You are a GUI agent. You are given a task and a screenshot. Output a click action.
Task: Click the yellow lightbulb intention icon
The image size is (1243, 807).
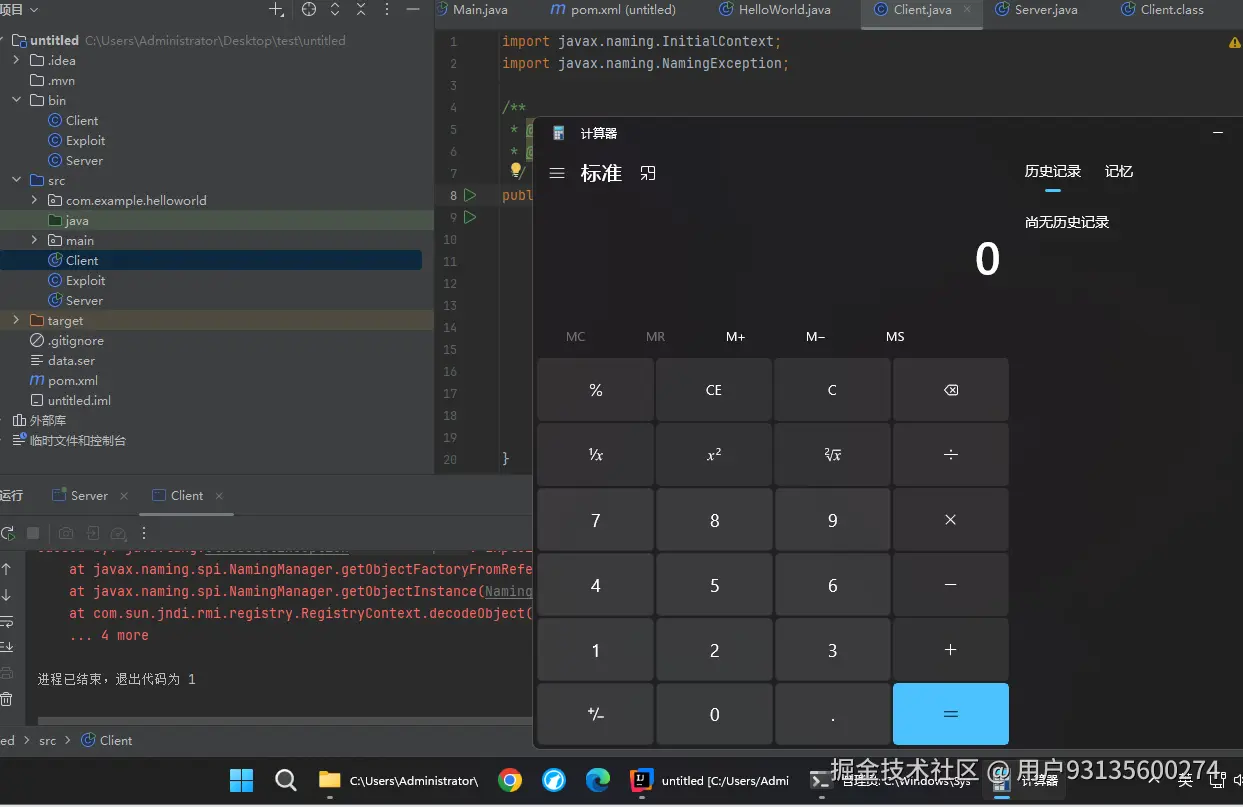[516, 172]
